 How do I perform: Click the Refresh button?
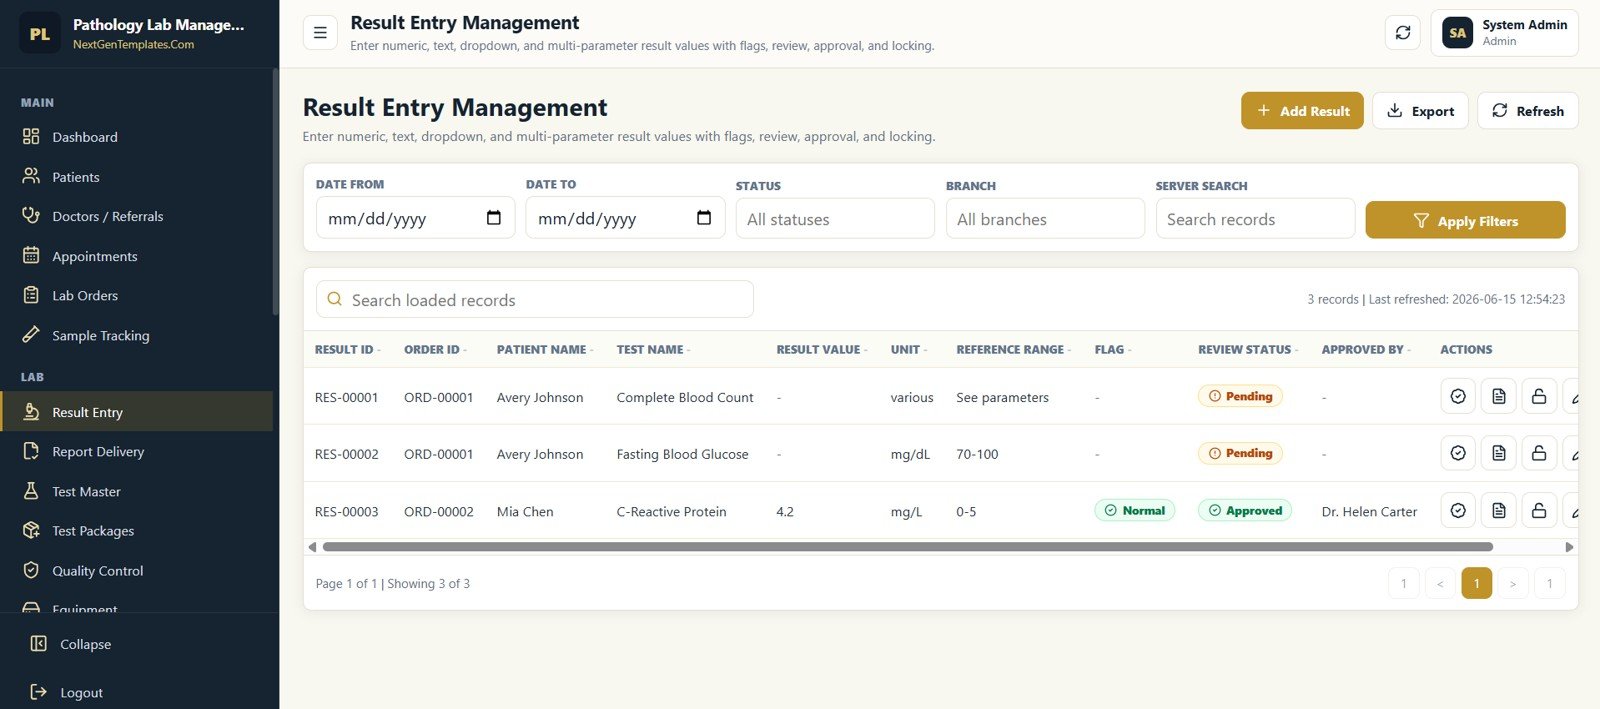pos(1528,110)
